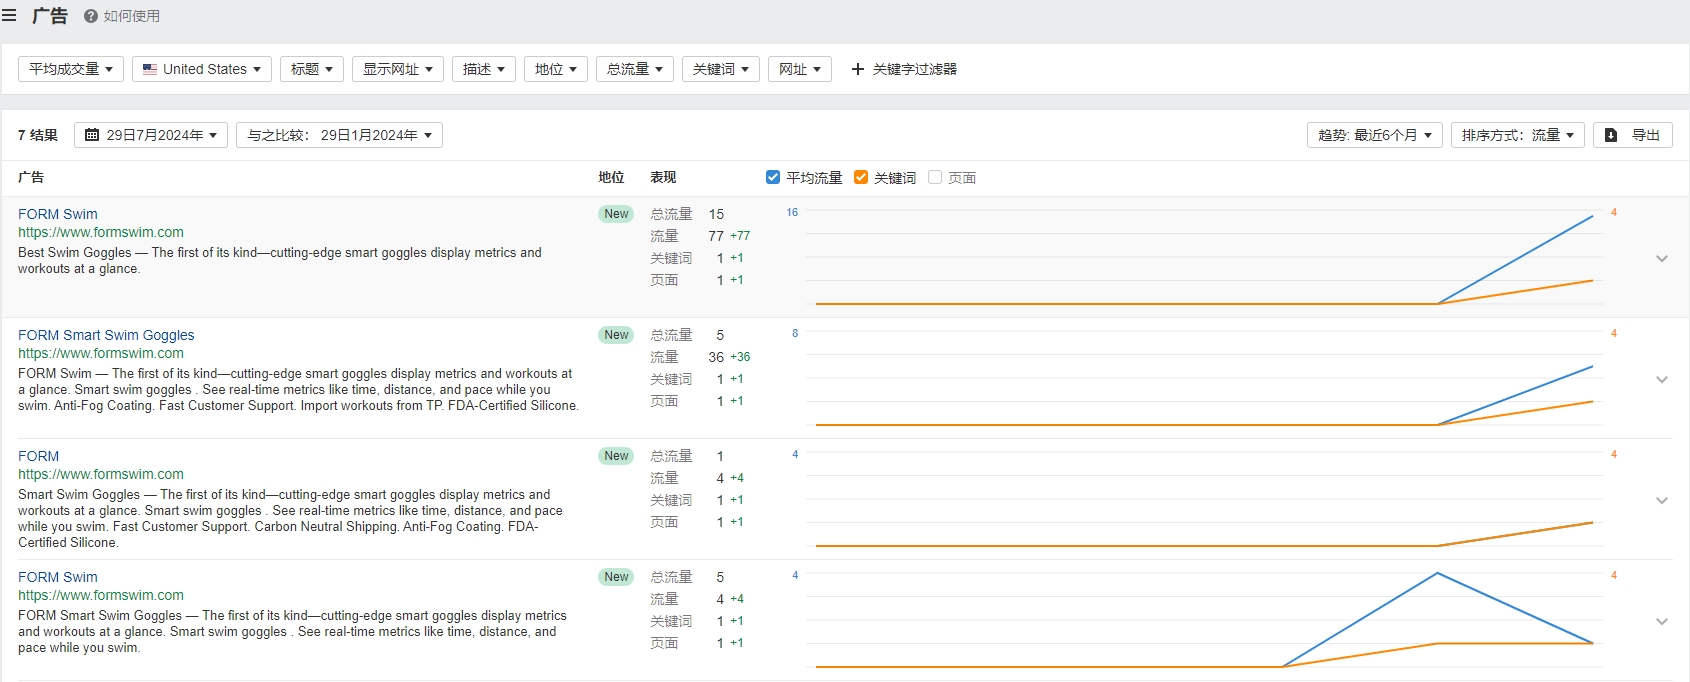The width and height of the screenshot is (1690, 682).
Task: Open the 与之比较 29日1月2024年 dropdown
Action: pos(339,135)
